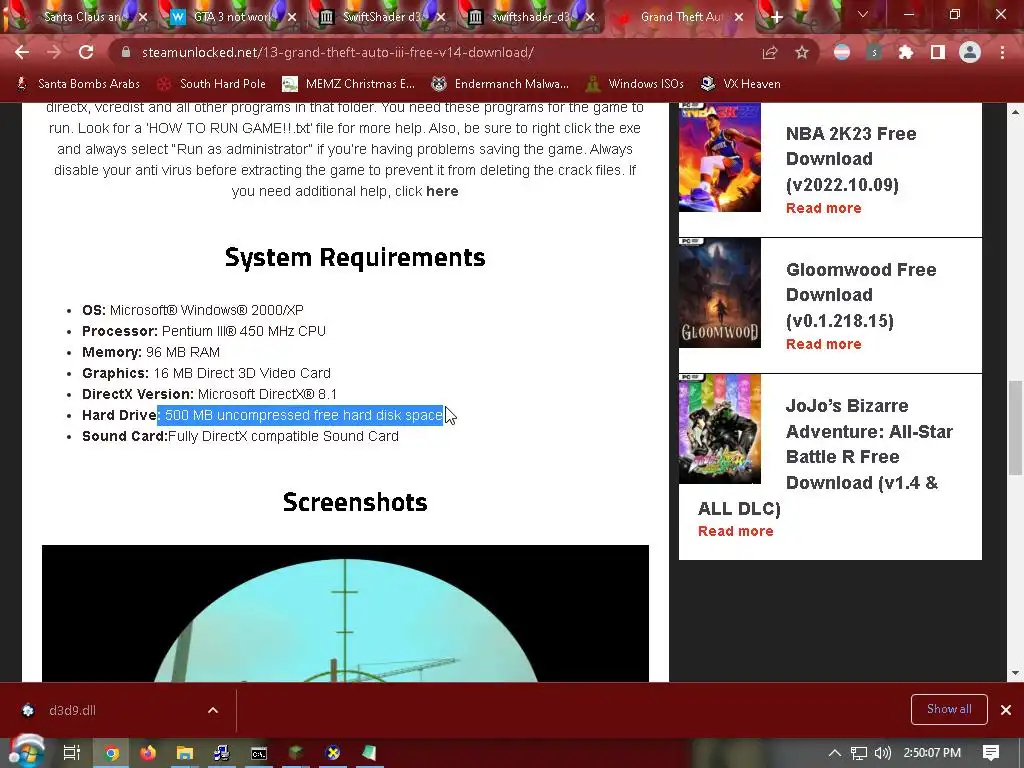This screenshot has height=768, width=1024.
Task: Show hidden system tray icons
Action: pos(835,753)
